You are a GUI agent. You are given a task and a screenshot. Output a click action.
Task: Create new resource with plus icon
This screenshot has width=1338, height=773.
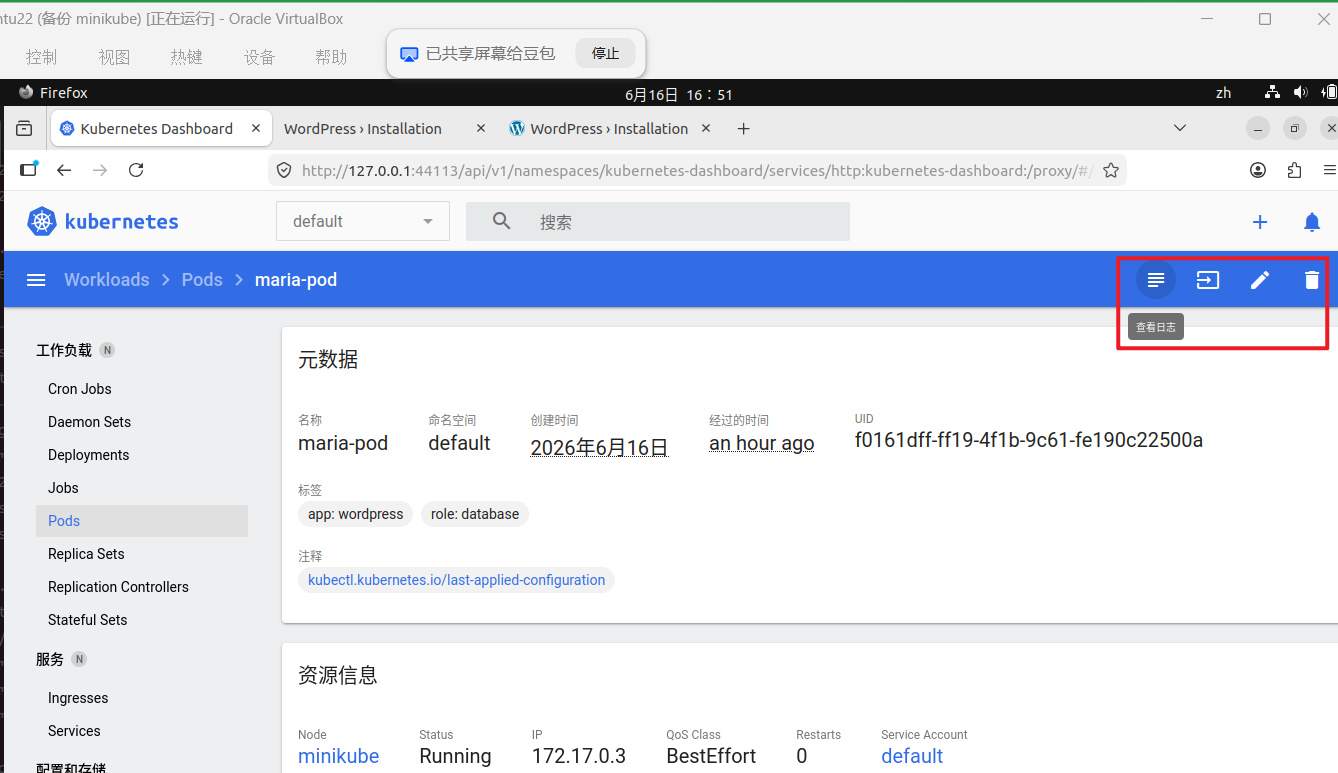(1260, 222)
